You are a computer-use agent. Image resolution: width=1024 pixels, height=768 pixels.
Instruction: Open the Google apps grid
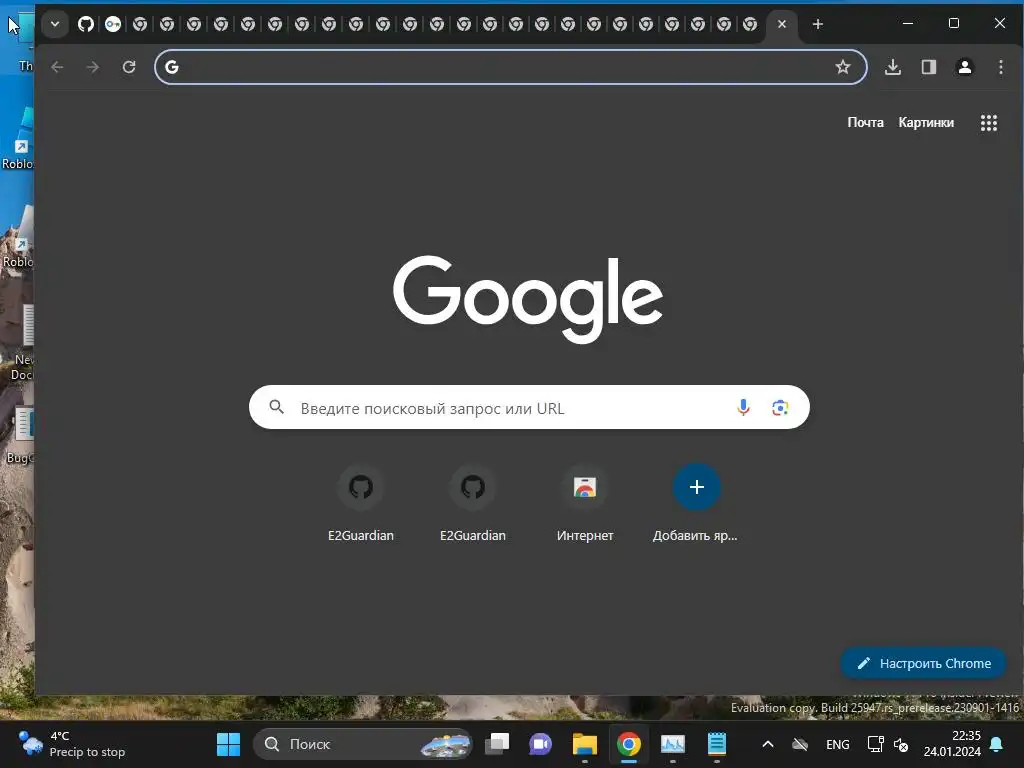point(989,123)
